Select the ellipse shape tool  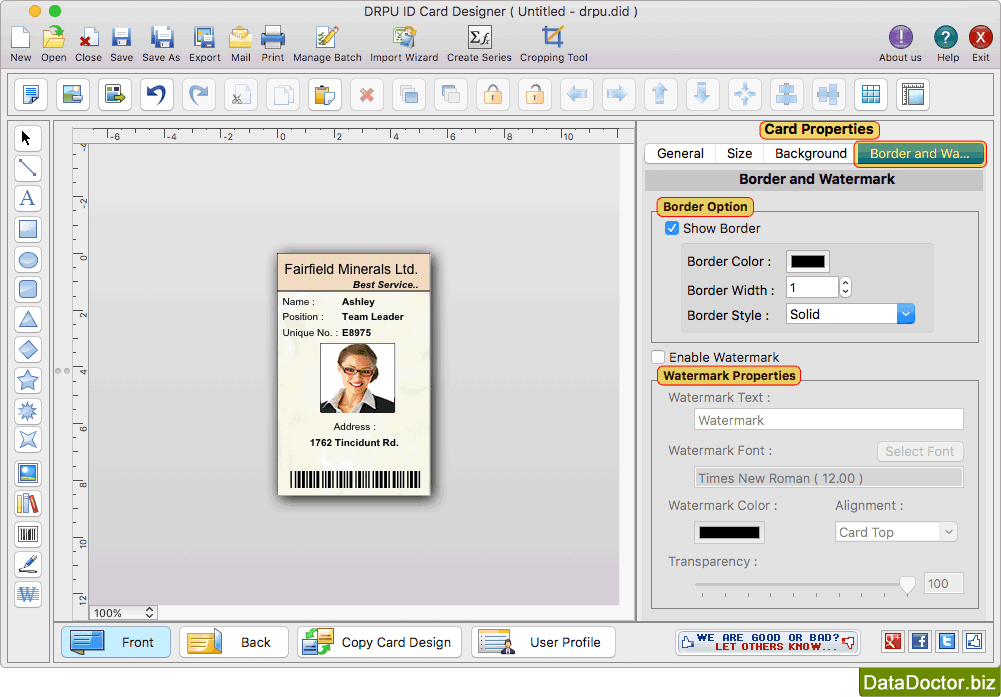pos(28,260)
